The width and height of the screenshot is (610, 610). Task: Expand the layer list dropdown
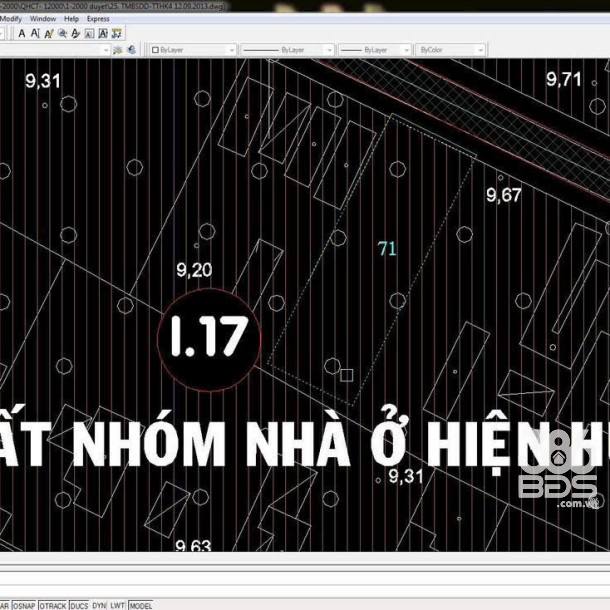coord(105,50)
